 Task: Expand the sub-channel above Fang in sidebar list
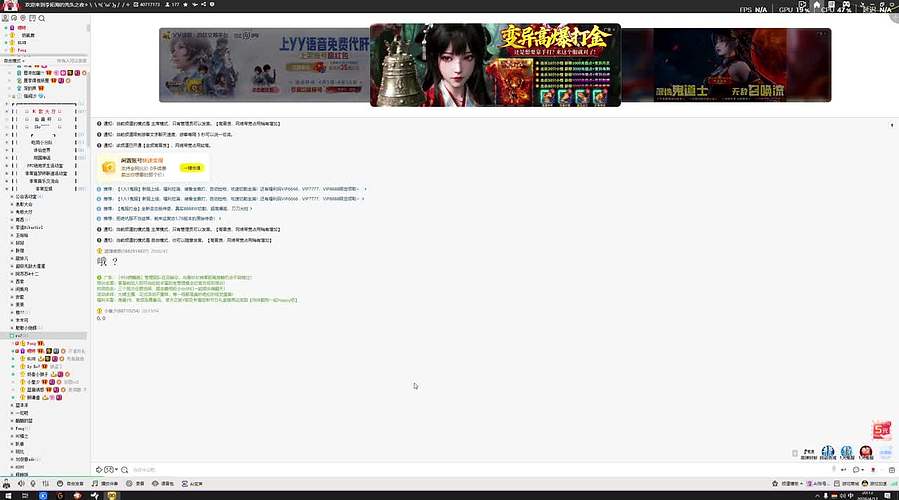(12, 336)
